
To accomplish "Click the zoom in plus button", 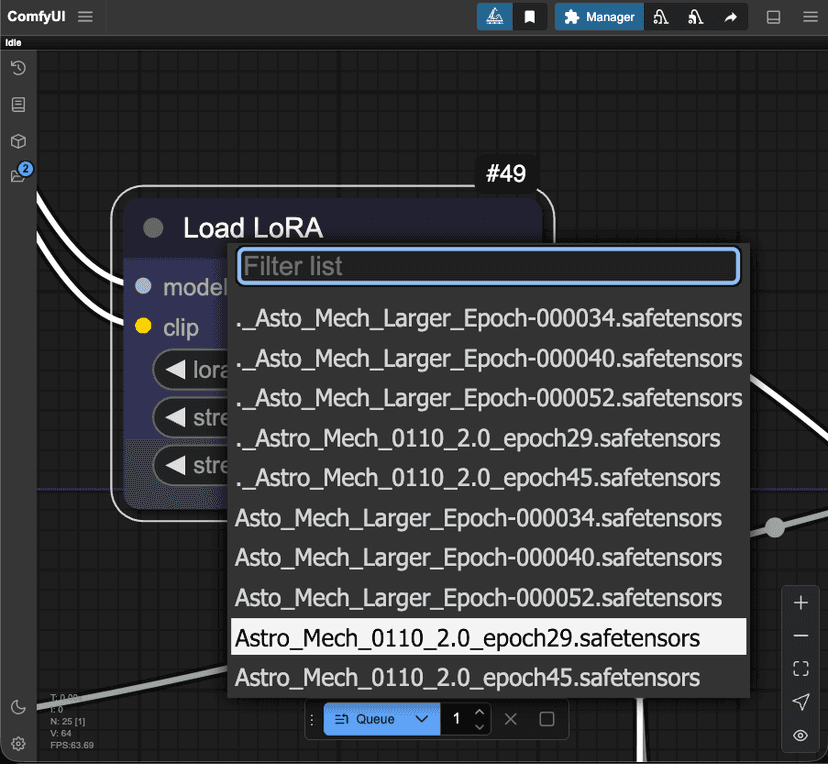I will [800, 603].
